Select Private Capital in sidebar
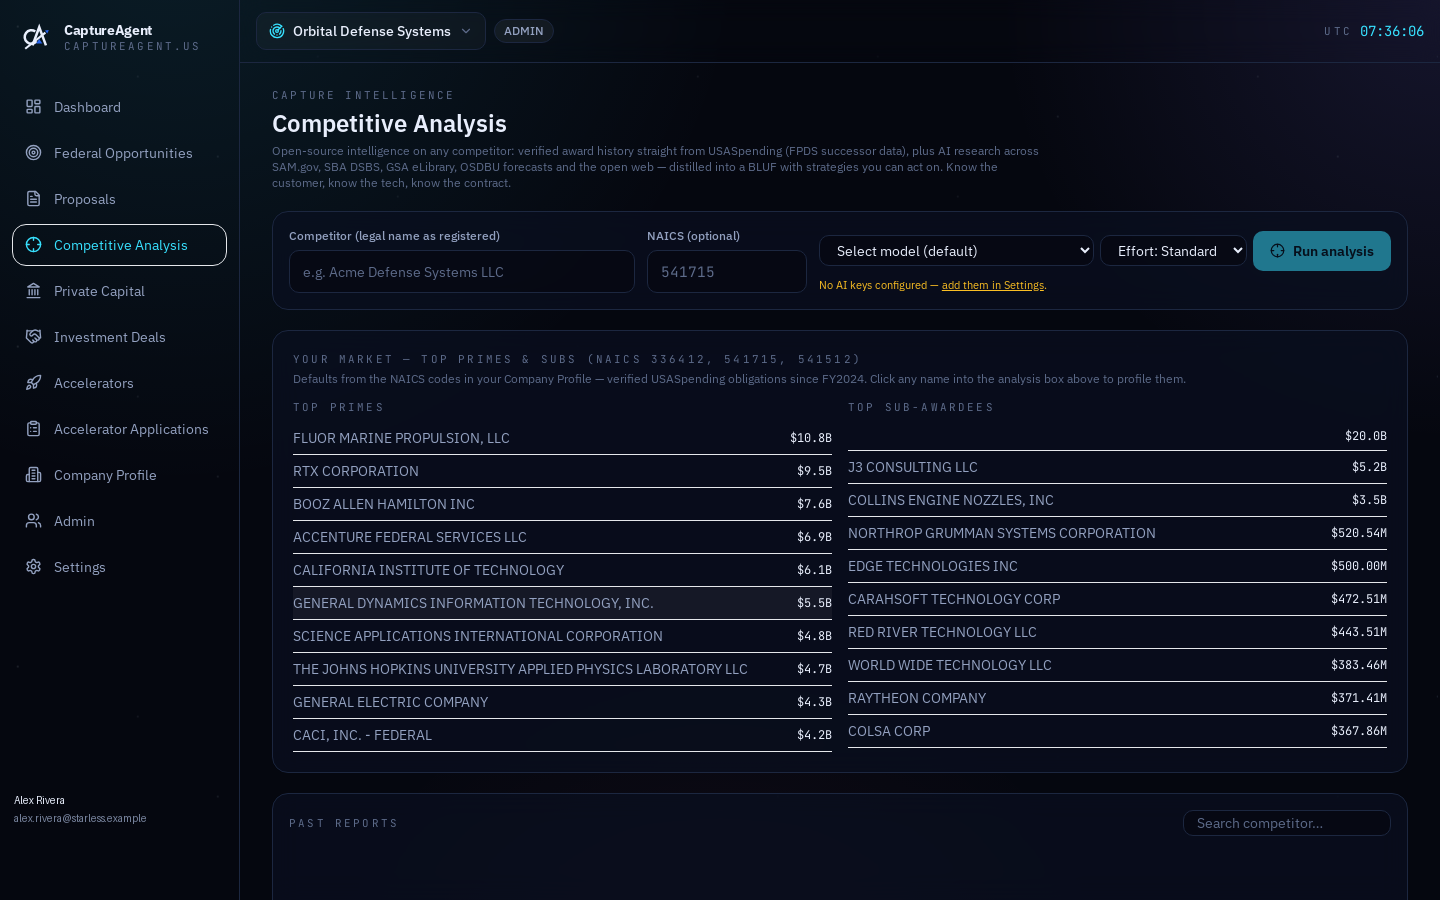Screen dimensions: 1440x900 tap(119, 291)
